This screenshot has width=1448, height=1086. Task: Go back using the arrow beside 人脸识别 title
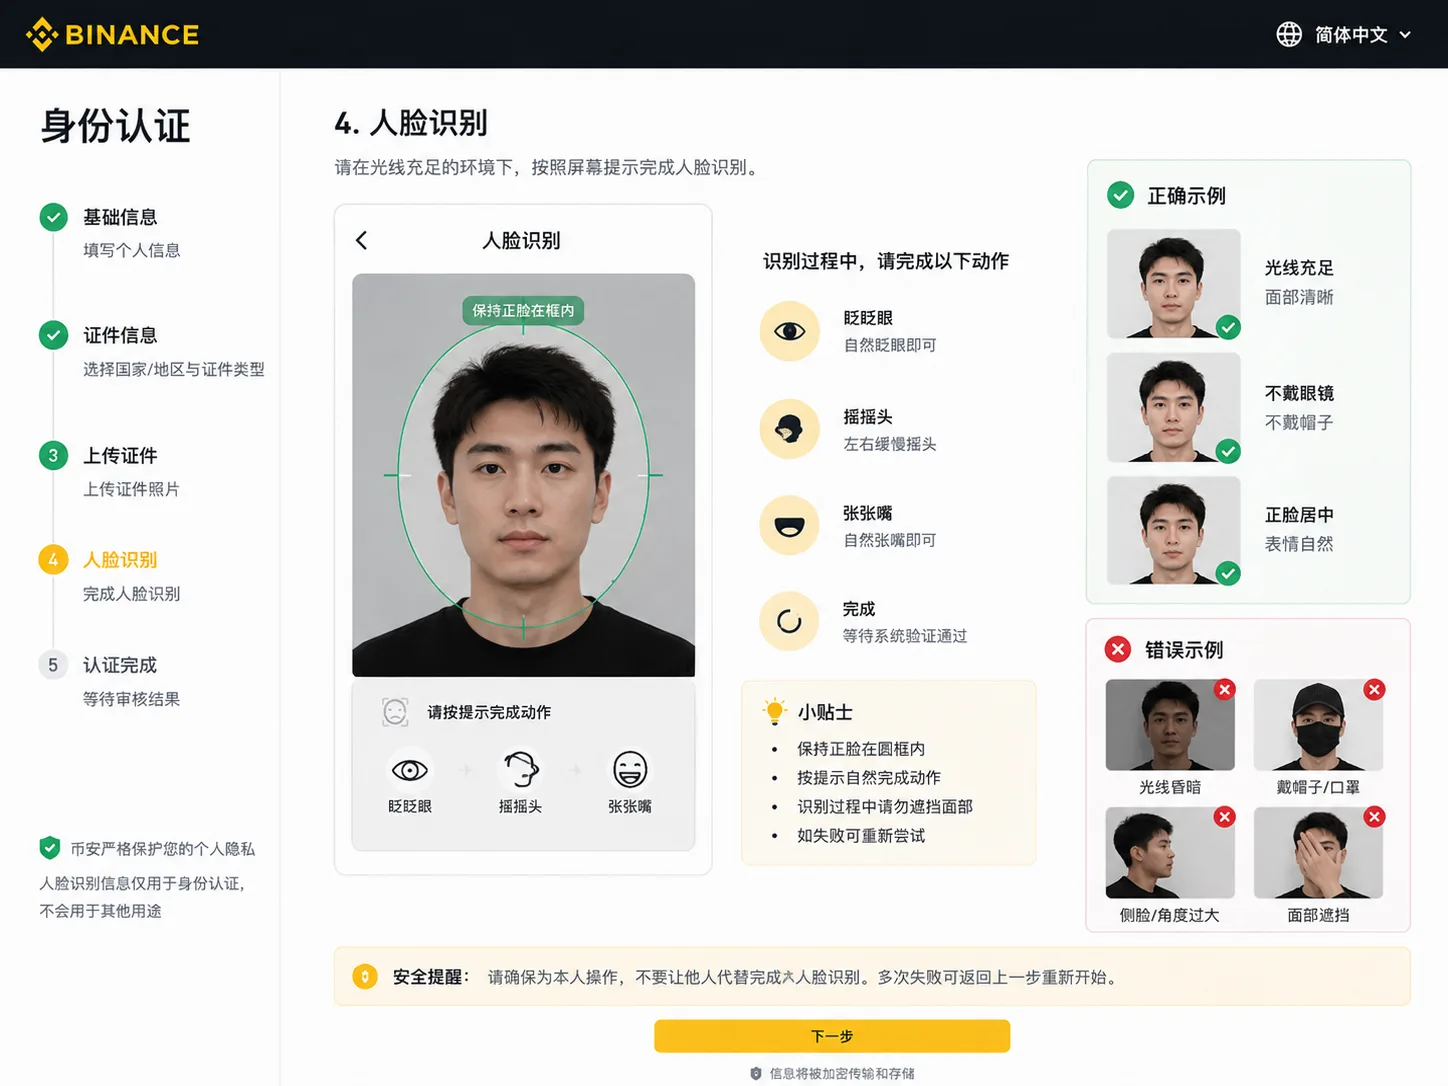[x=362, y=240]
